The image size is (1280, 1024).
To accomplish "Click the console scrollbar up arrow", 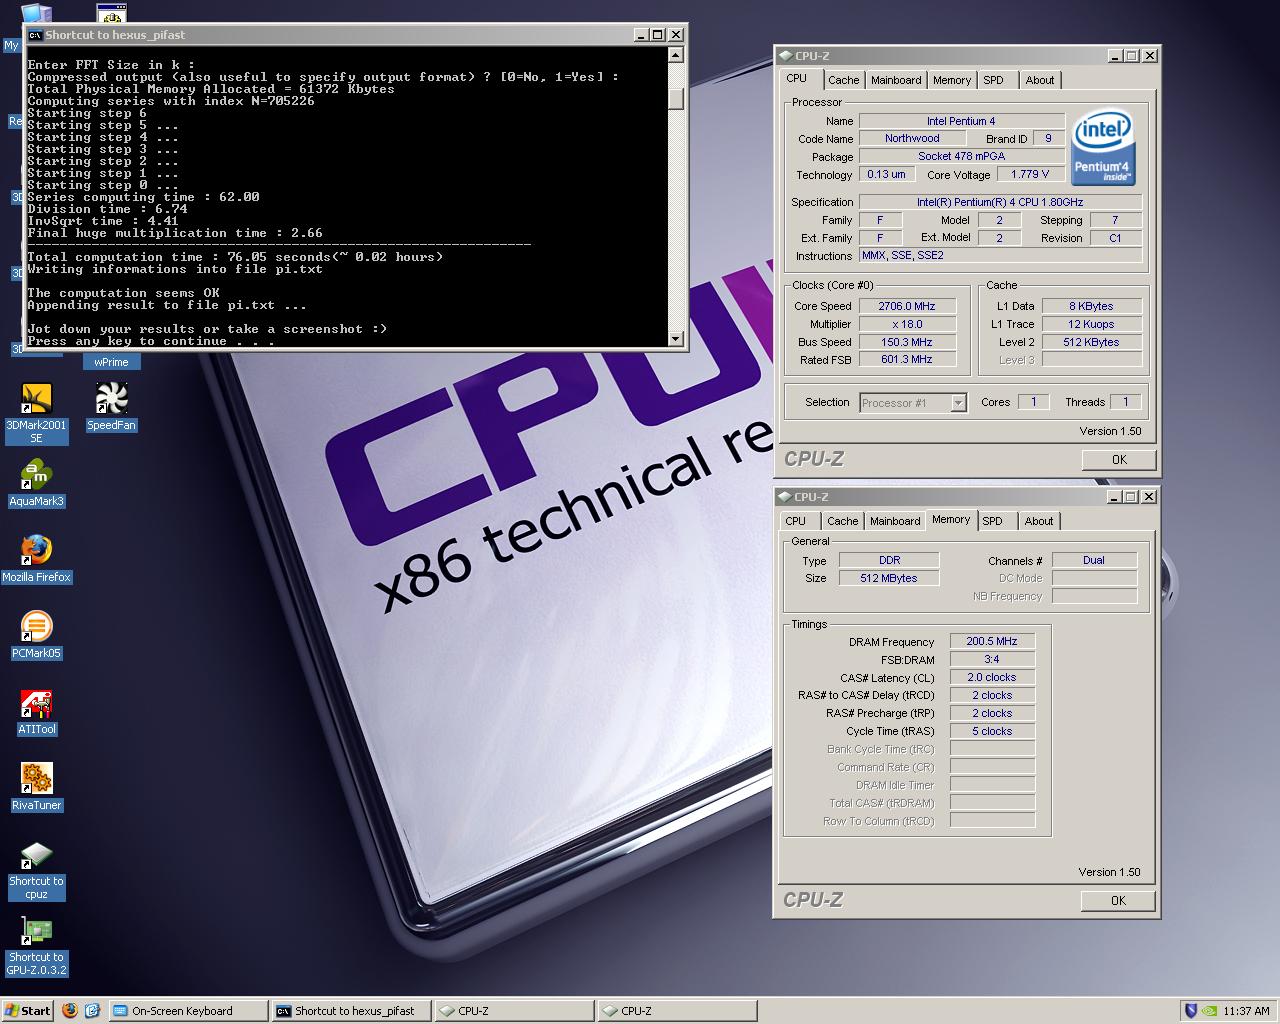I will [676, 56].
